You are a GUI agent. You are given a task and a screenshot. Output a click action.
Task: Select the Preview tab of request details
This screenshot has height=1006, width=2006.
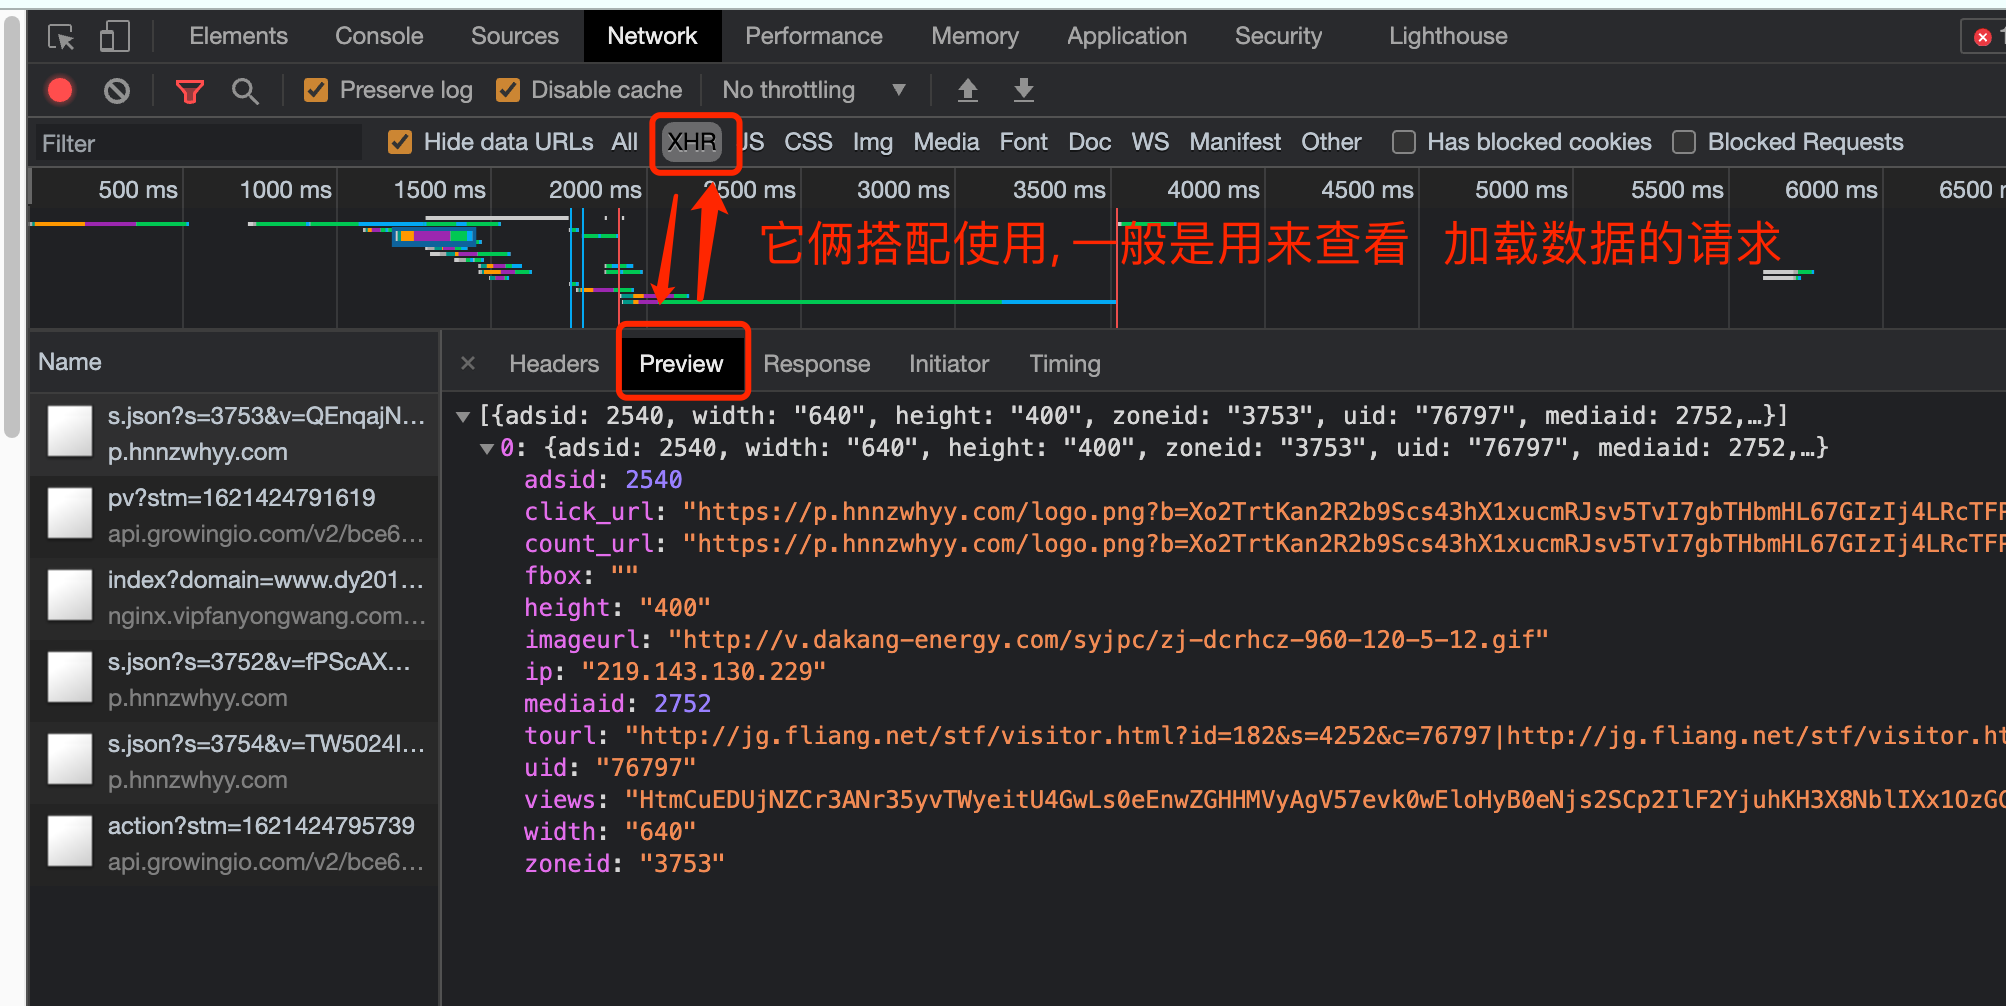tap(681, 364)
